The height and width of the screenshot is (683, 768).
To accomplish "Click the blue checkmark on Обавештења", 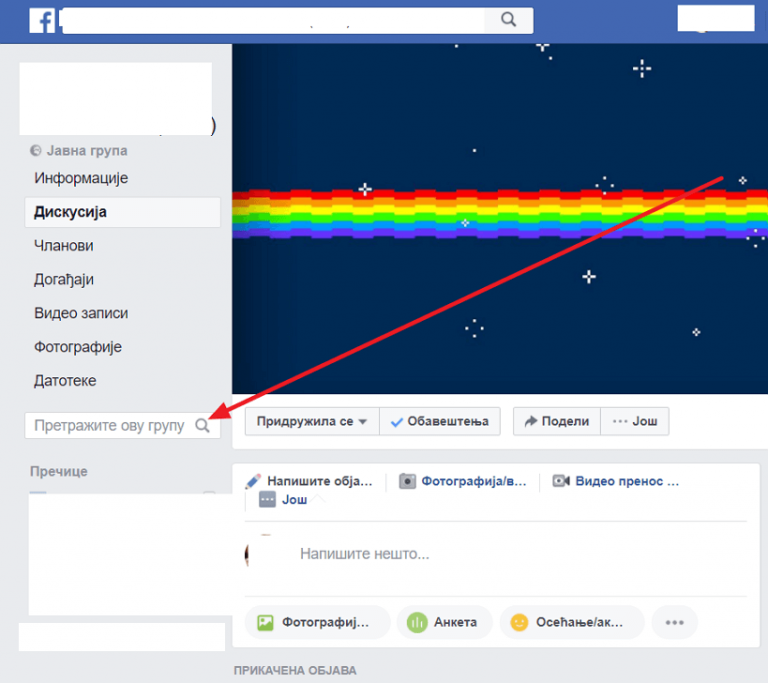I will point(397,422).
